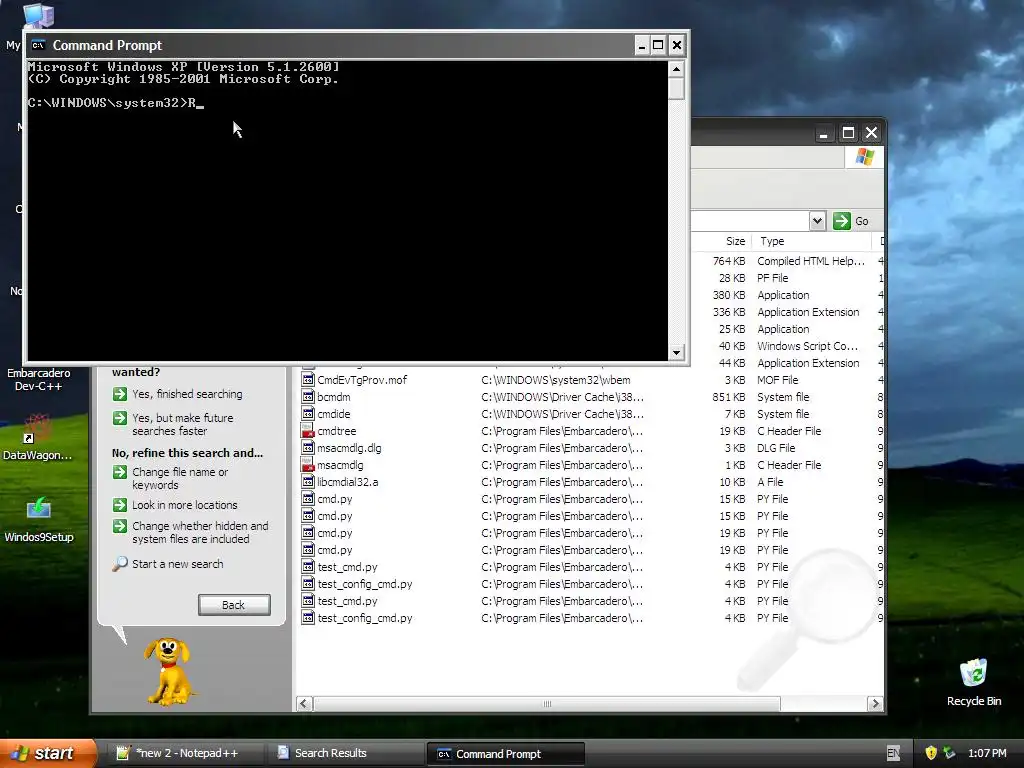The image size is (1024, 768).
Task: Click the 'Windows Script Co...' type cell
Action: coord(807,346)
